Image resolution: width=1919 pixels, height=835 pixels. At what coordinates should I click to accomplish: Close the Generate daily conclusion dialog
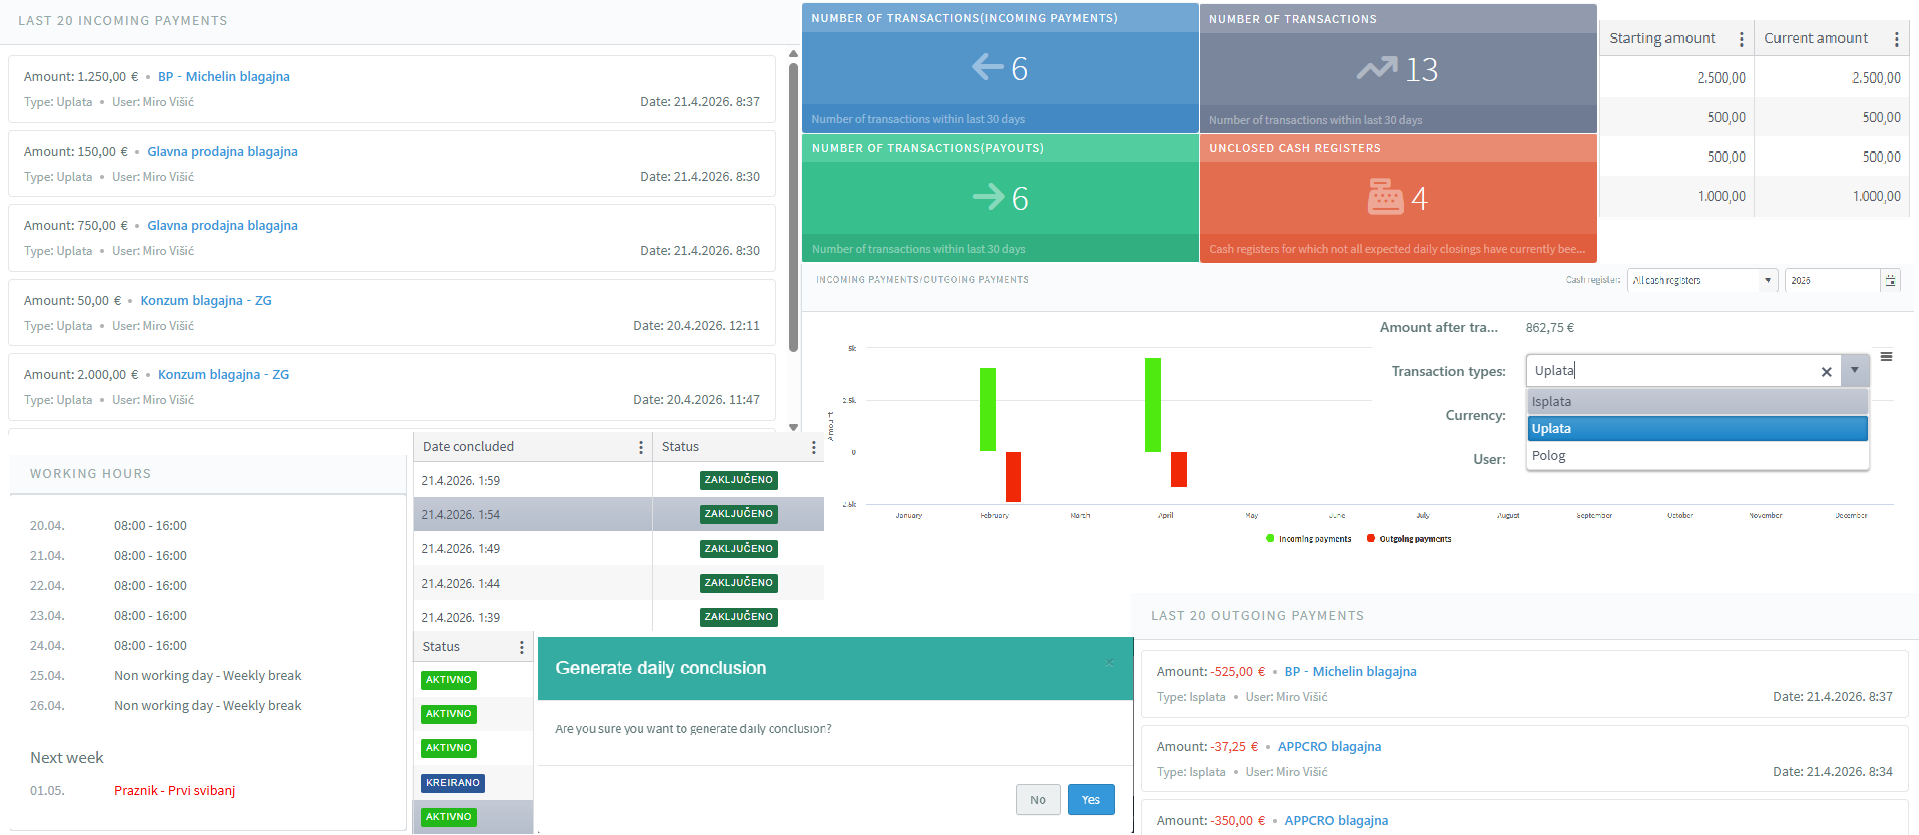coord(1109,662)
